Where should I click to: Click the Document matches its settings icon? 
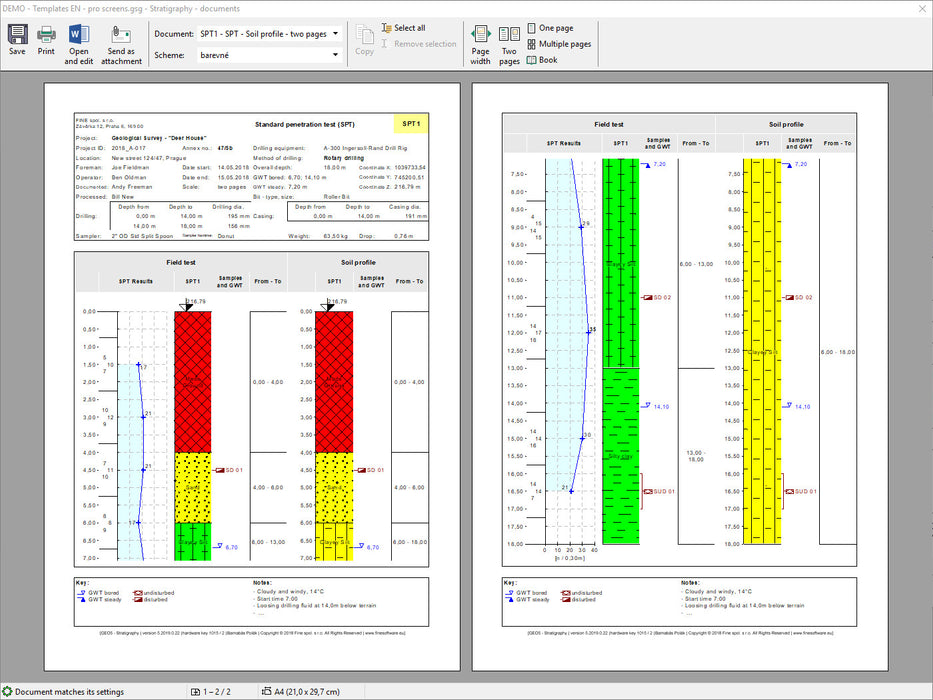(8, 691)
